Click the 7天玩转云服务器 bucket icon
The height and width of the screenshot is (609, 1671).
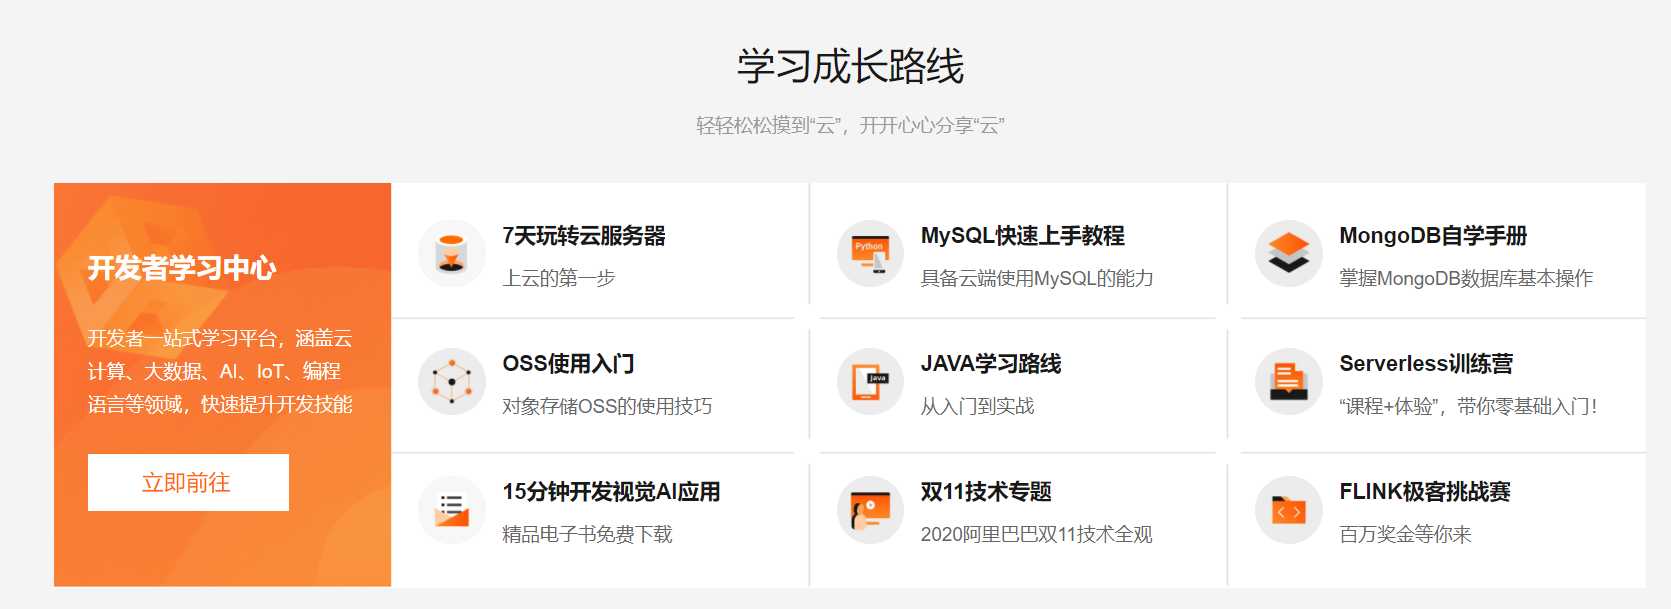452,254
